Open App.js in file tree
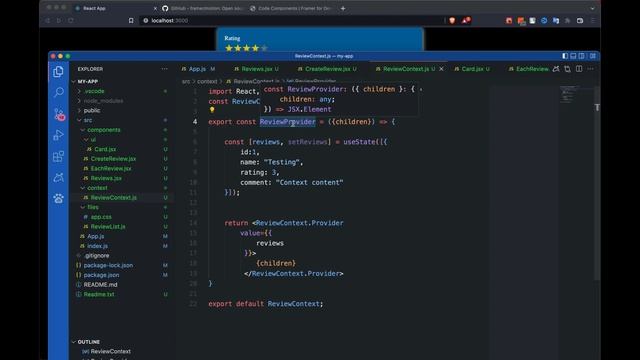The height and width of the screenshot is (360, 640). (x=96, y=236)
